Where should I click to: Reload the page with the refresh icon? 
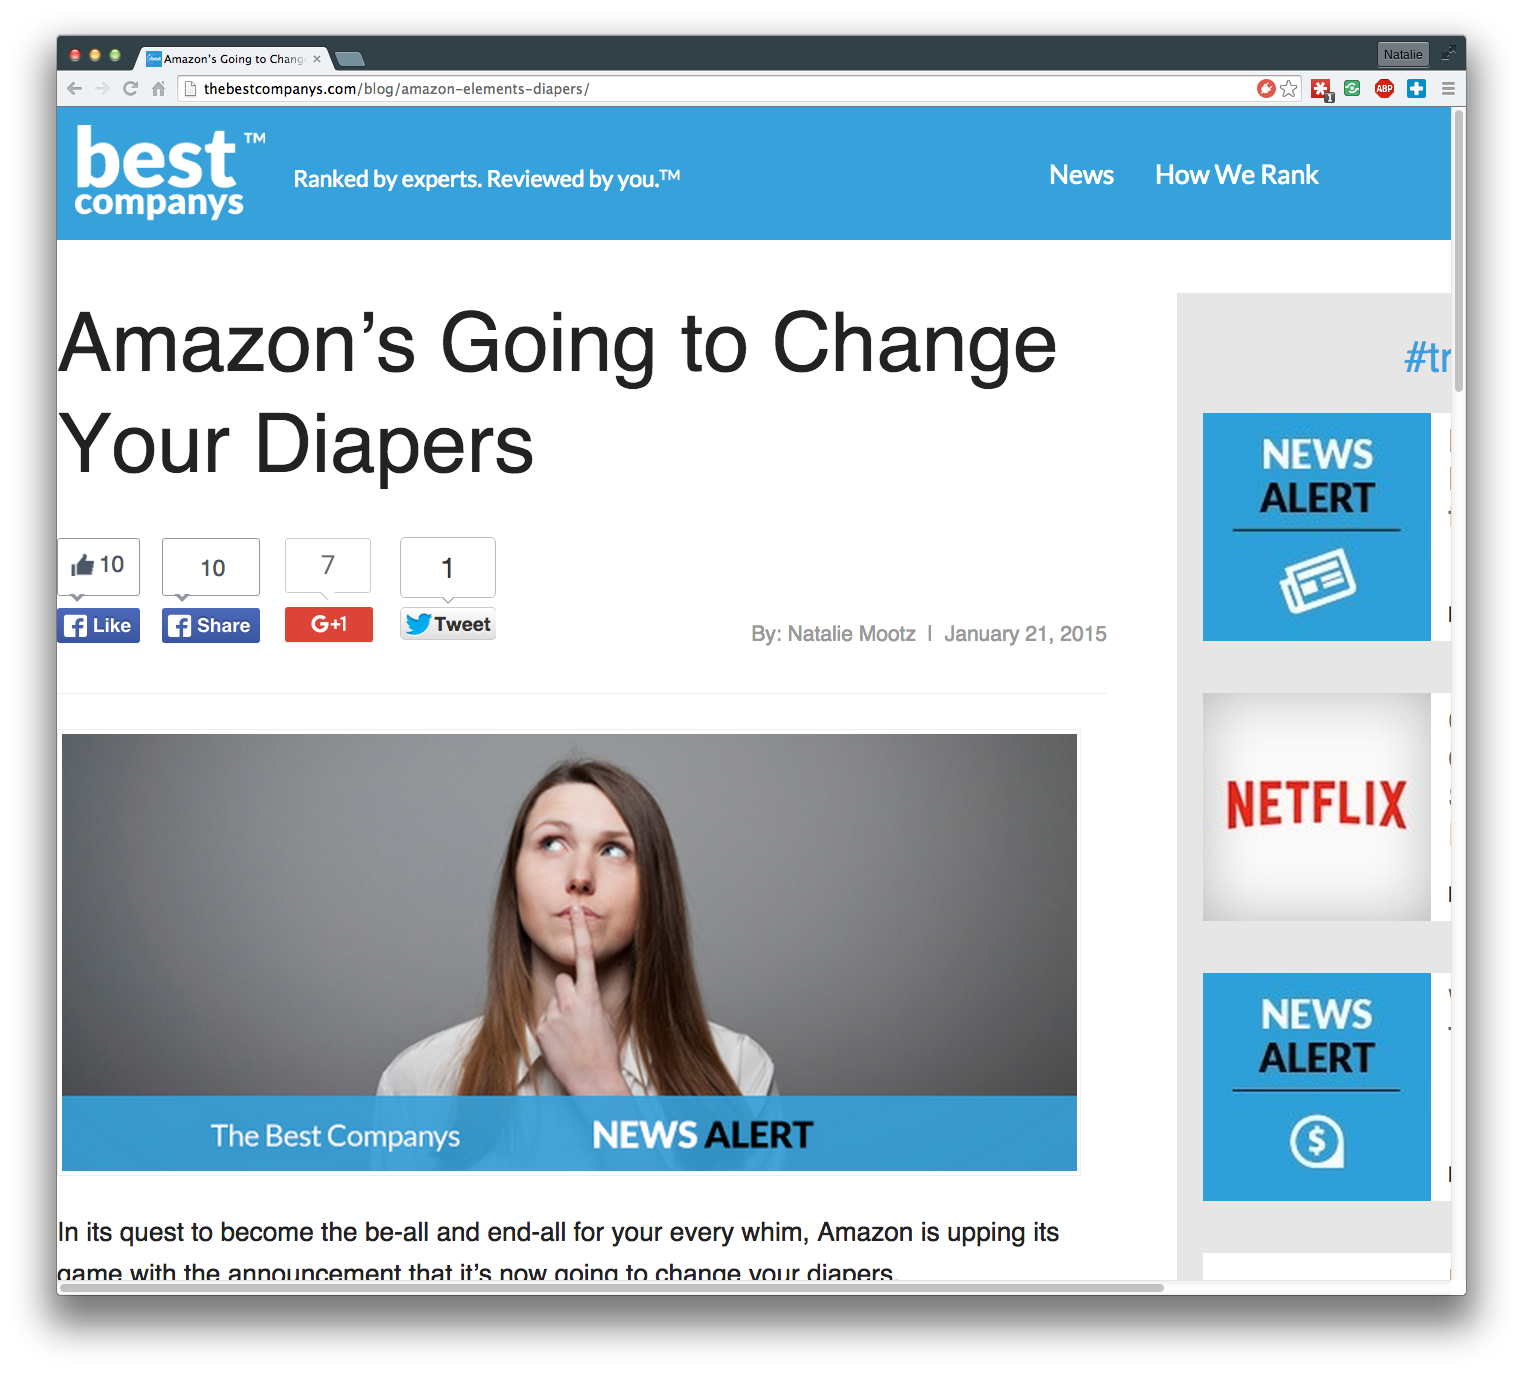[x=130, y=89]
